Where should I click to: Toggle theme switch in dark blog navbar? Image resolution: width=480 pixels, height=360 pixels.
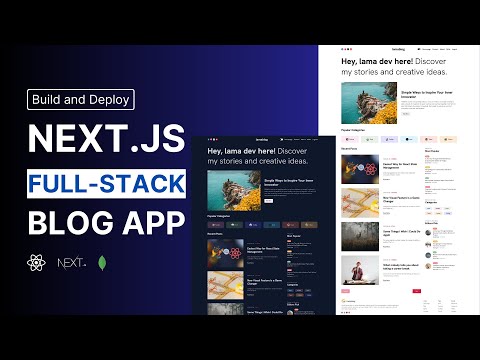[x=282, y=139]
